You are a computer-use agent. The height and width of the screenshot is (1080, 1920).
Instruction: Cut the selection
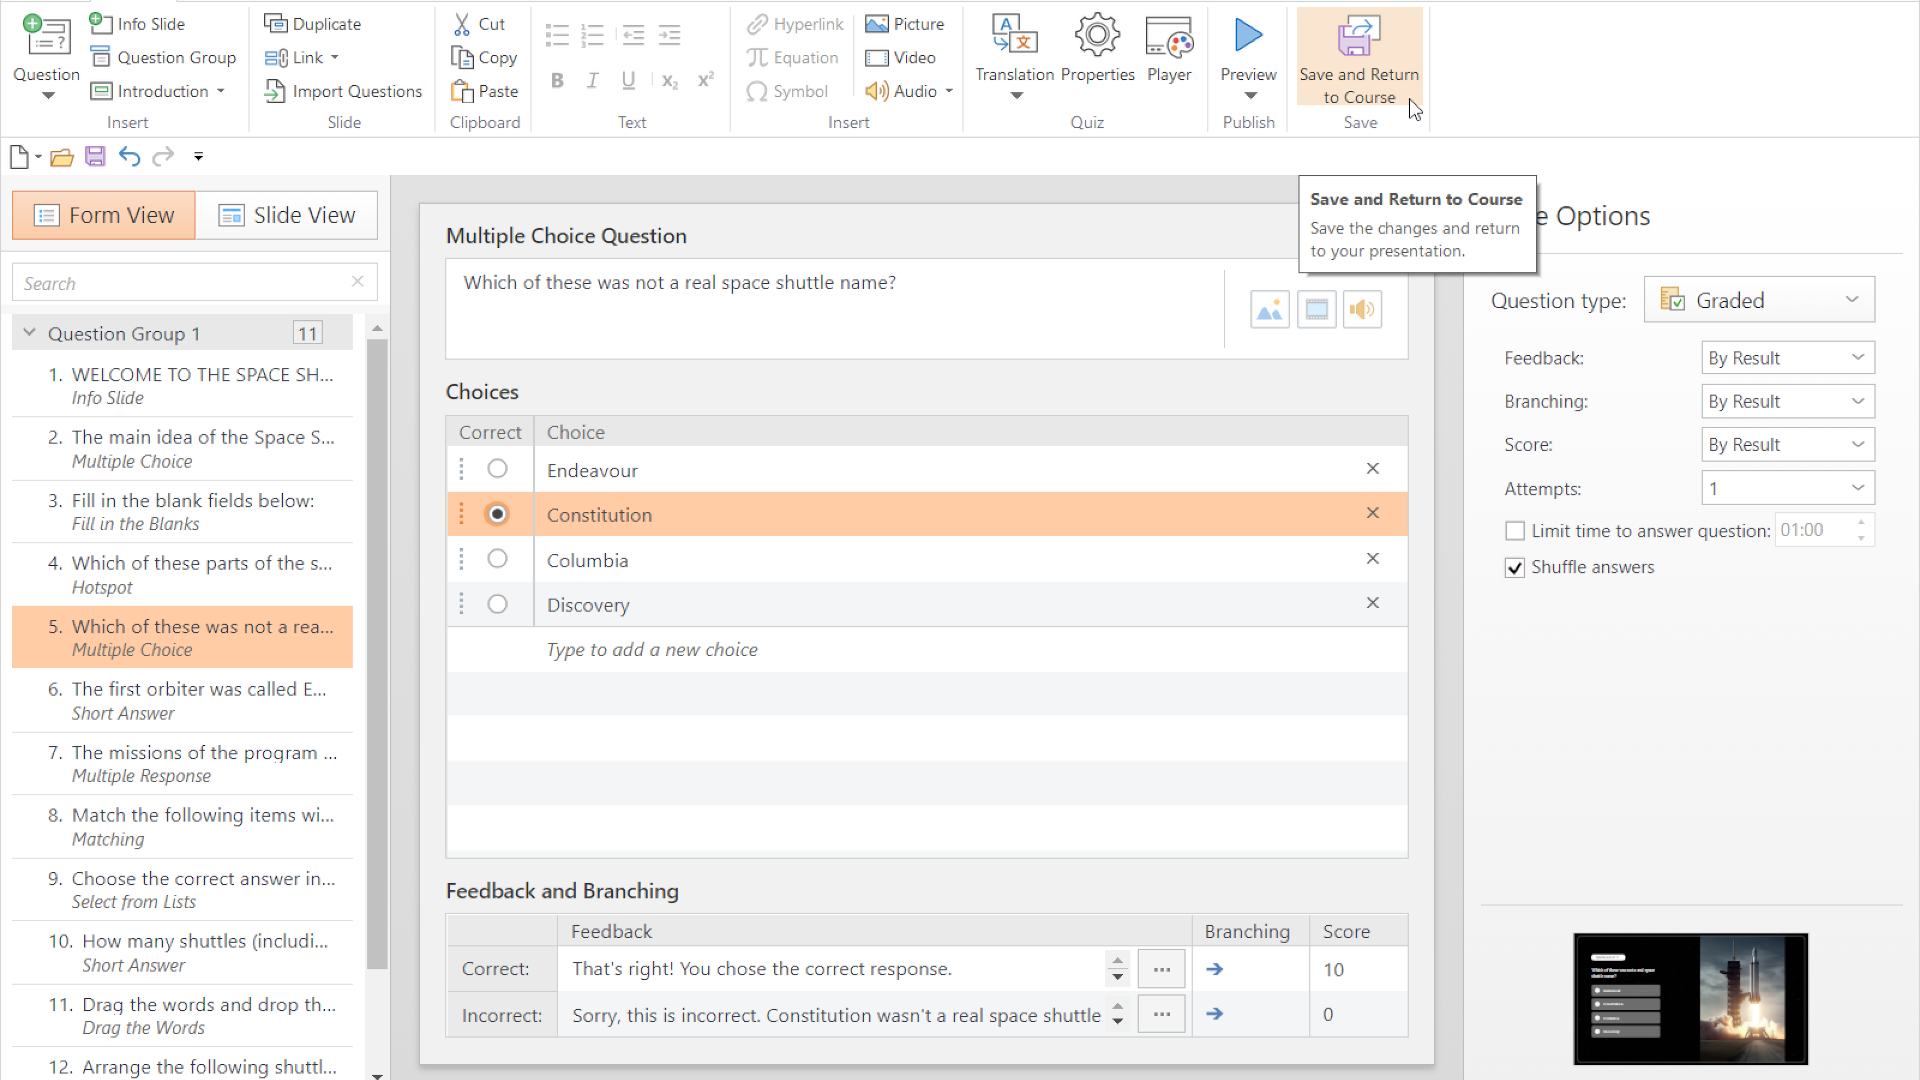coord(479,23)
